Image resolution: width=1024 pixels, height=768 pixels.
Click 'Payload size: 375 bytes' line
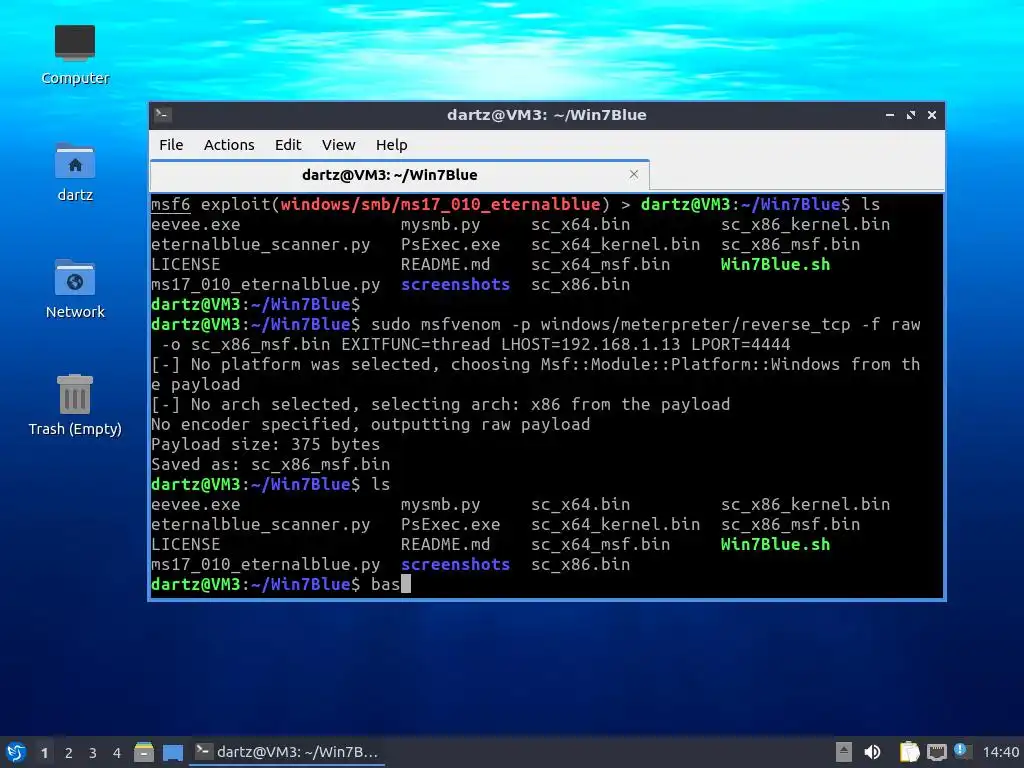[x=265, y=445]
